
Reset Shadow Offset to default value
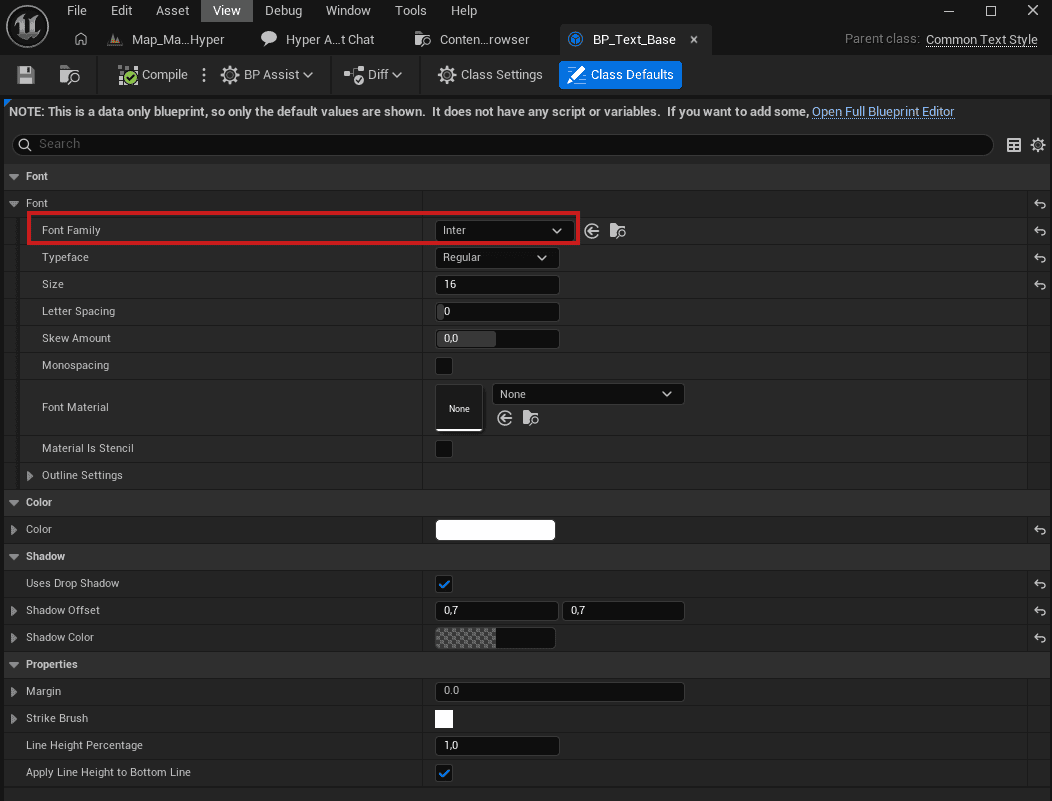coord(1040,611)
